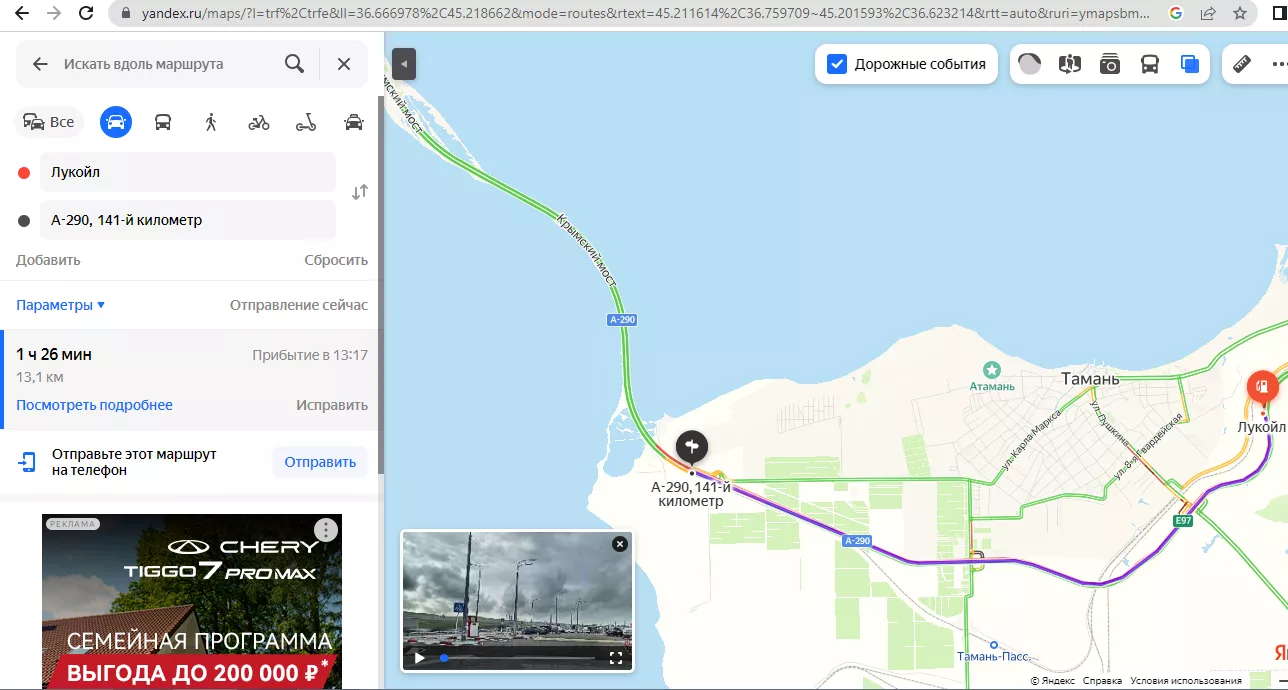Click the panorama video progress bar
Viewport: 1288px width, 690px height.
pos(519,658)
